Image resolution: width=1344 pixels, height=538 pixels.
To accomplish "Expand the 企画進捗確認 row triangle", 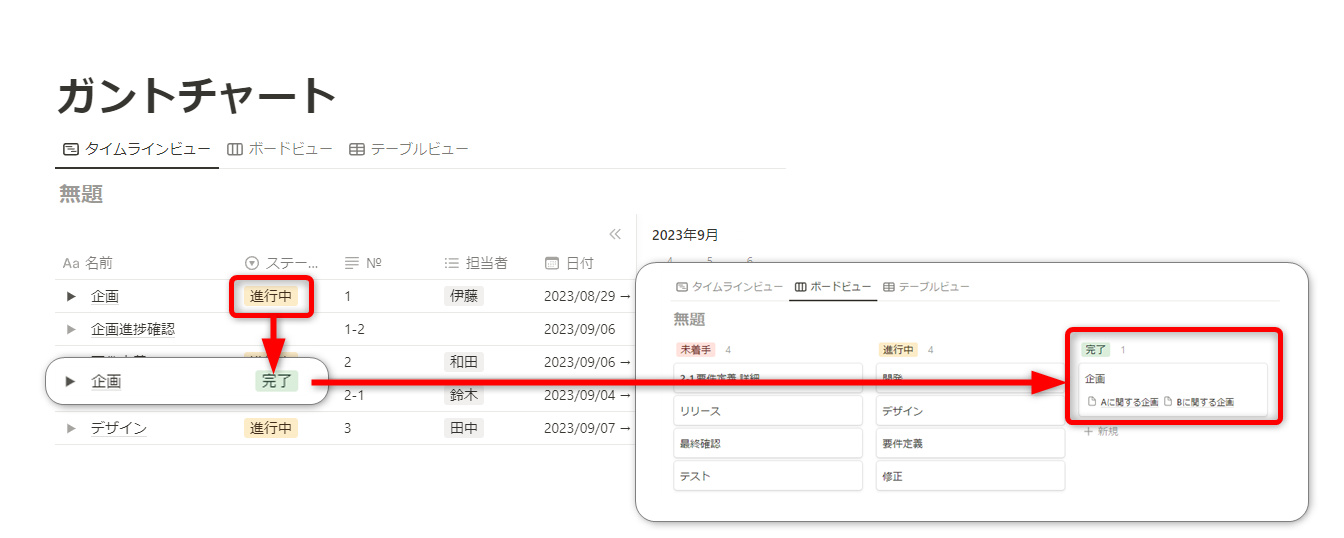I will (x=71, y=329).
